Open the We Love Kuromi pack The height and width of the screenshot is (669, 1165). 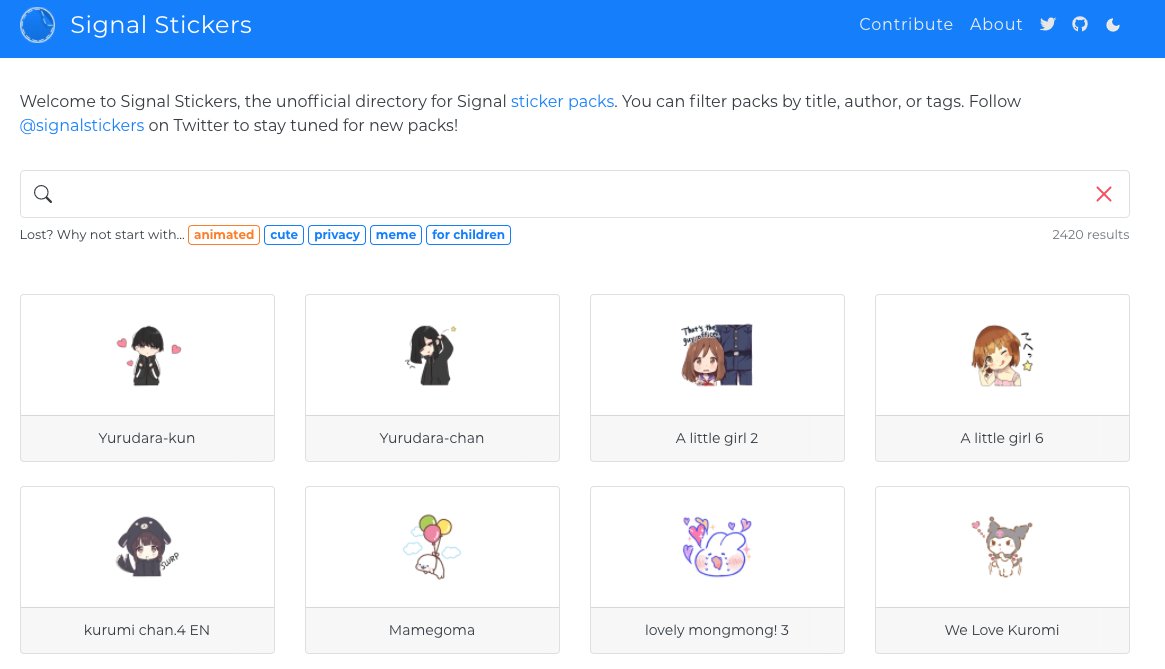[1002, 569]
